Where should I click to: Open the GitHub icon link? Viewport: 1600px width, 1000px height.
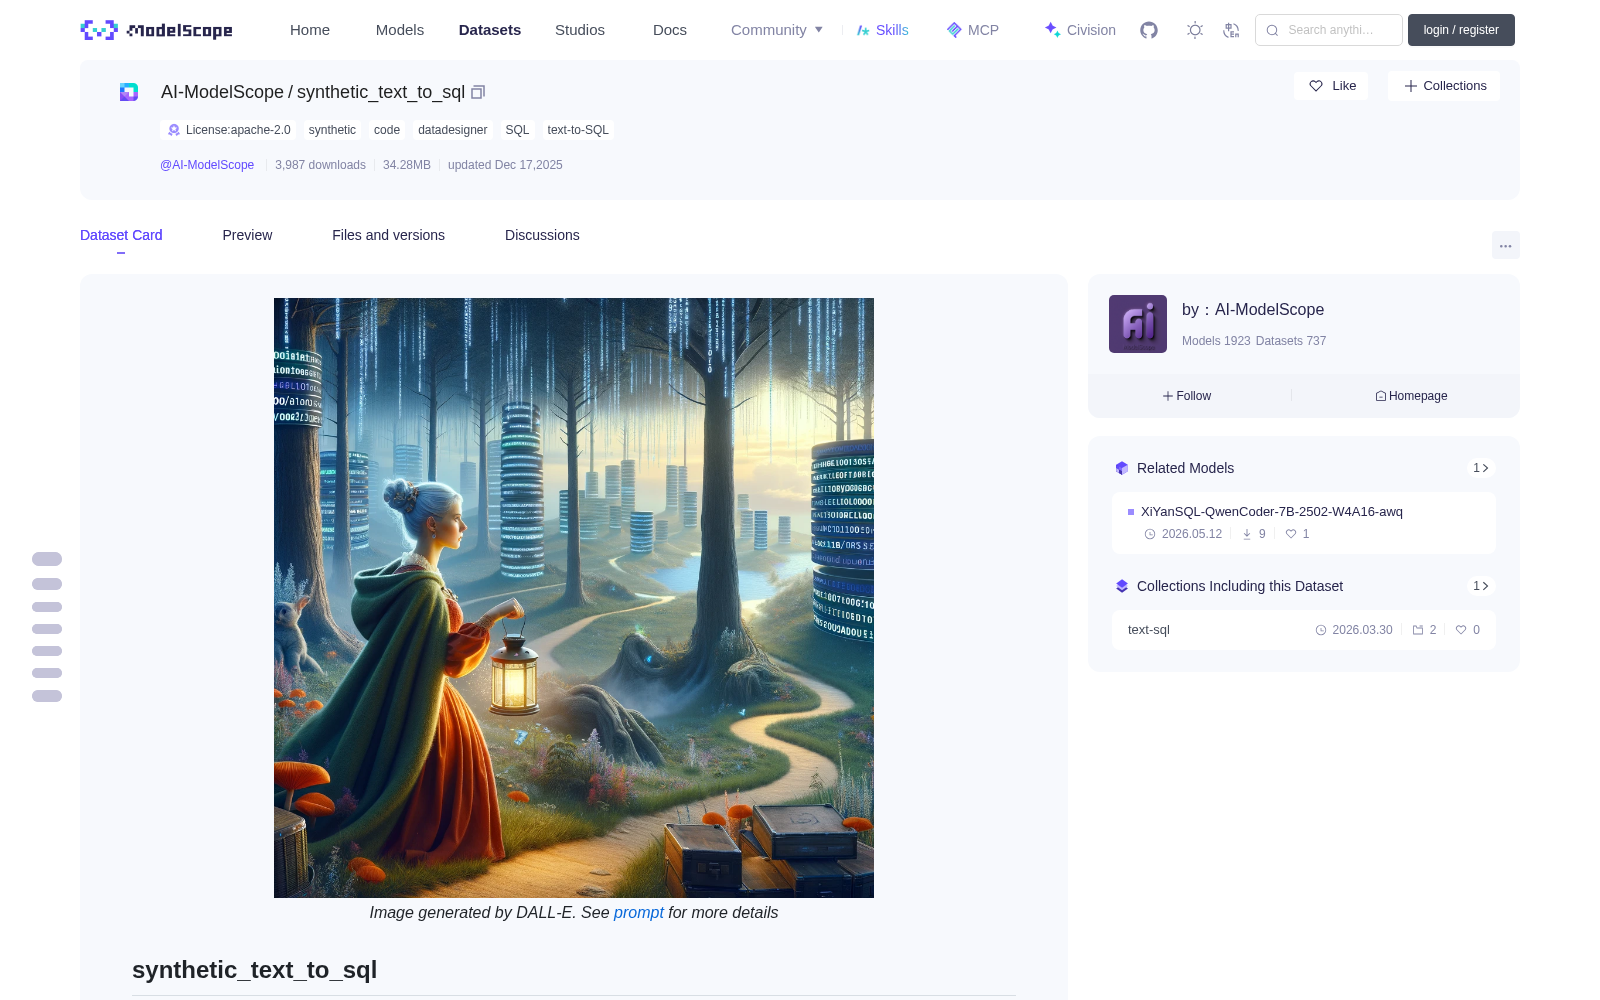click(1149, 30)
